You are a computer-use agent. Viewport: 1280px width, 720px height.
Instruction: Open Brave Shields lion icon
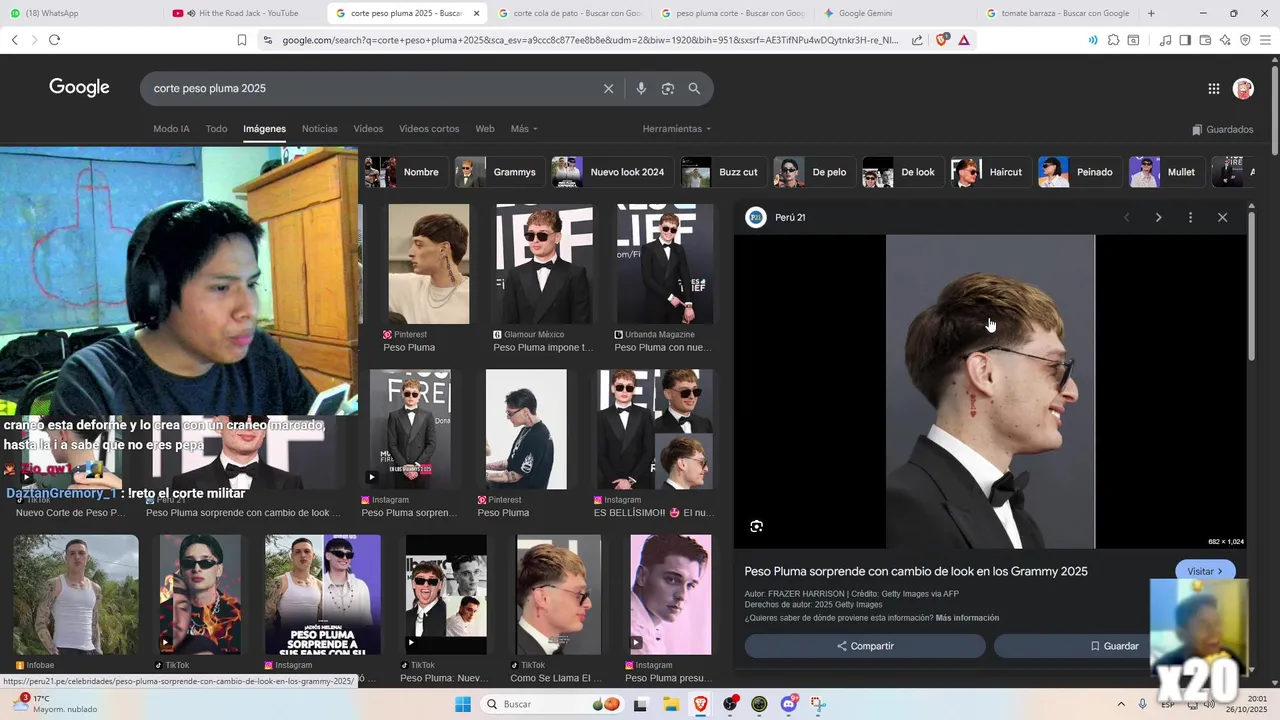(941, 40)
